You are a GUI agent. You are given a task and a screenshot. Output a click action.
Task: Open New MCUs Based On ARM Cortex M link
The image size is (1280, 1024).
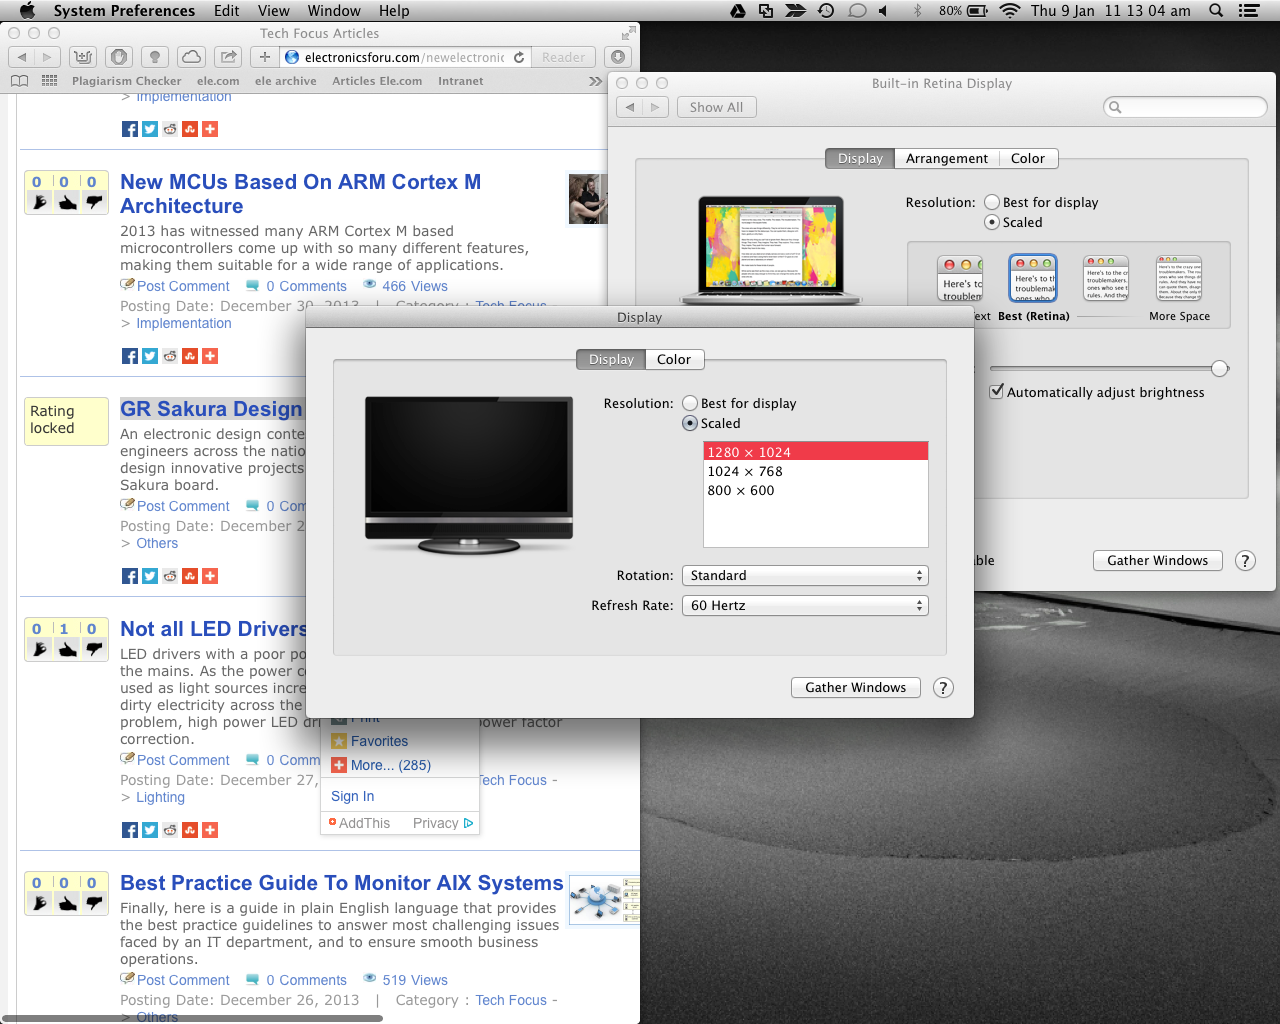point(301,194)
